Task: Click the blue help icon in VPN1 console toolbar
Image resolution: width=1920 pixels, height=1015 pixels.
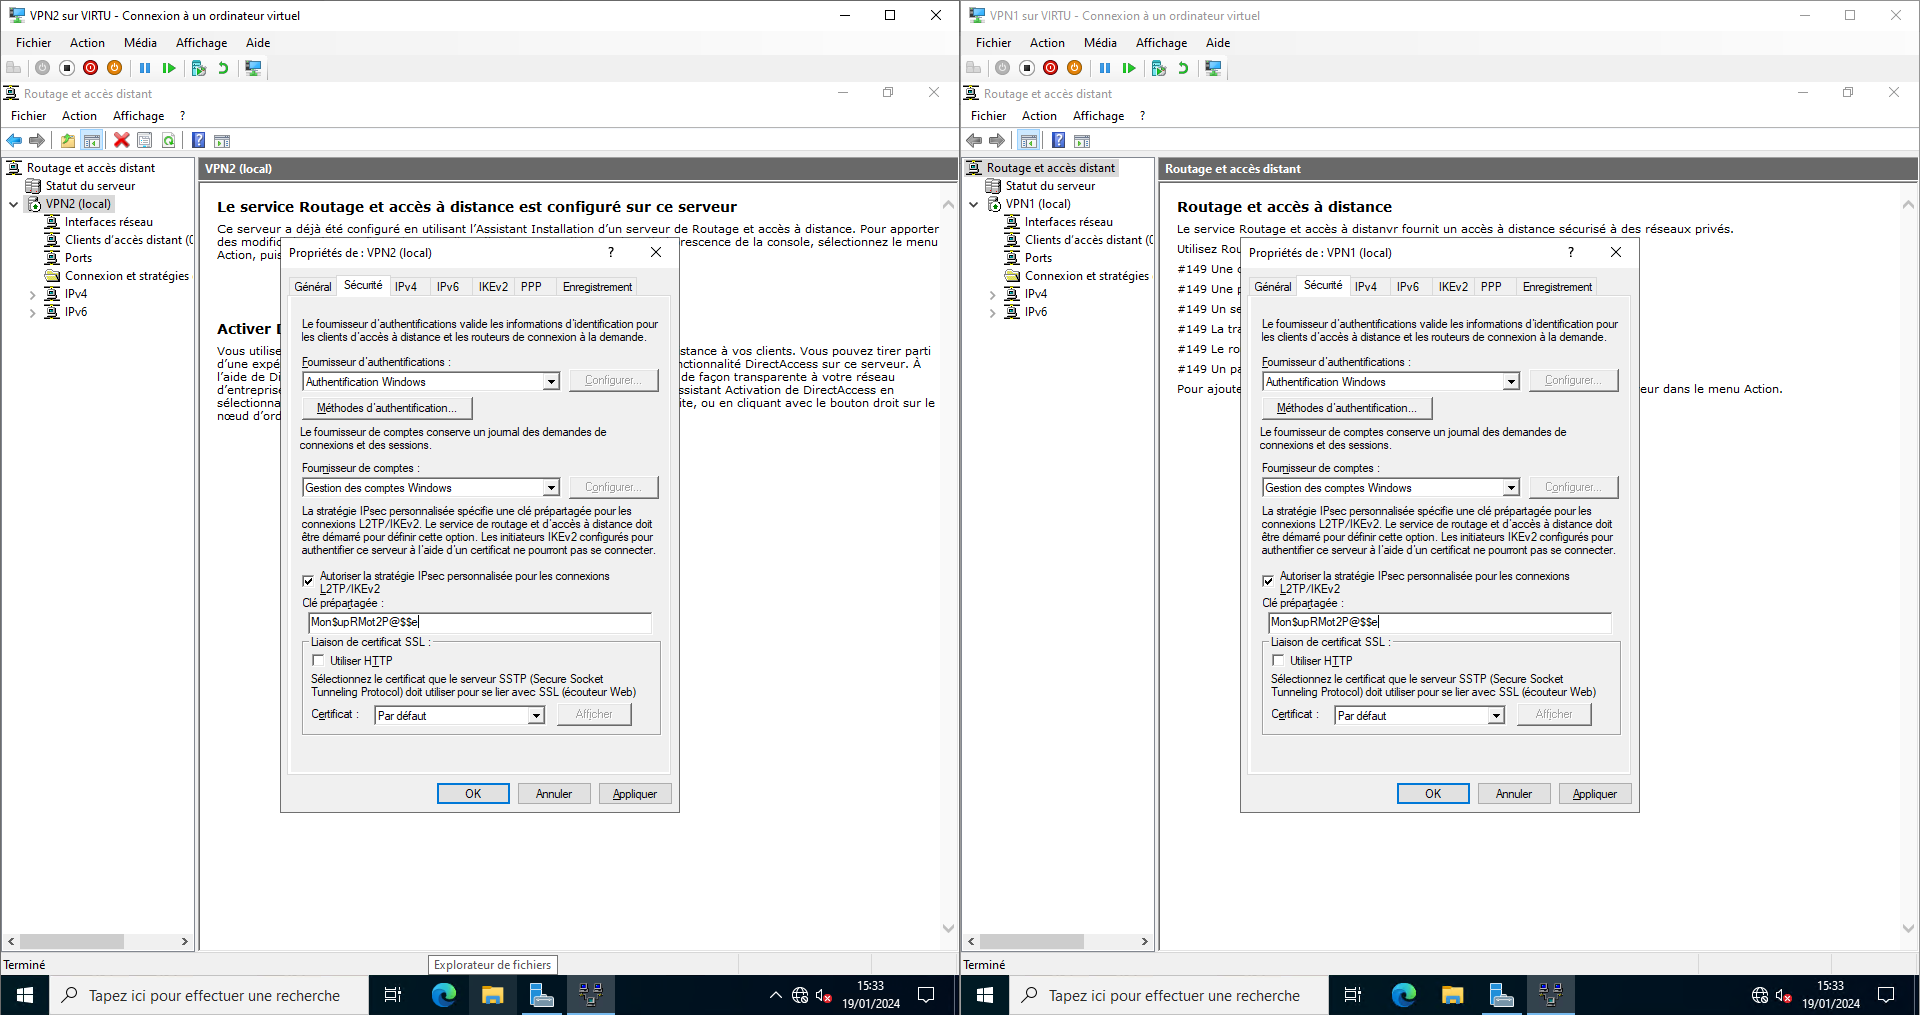Action: [1058, 141]
